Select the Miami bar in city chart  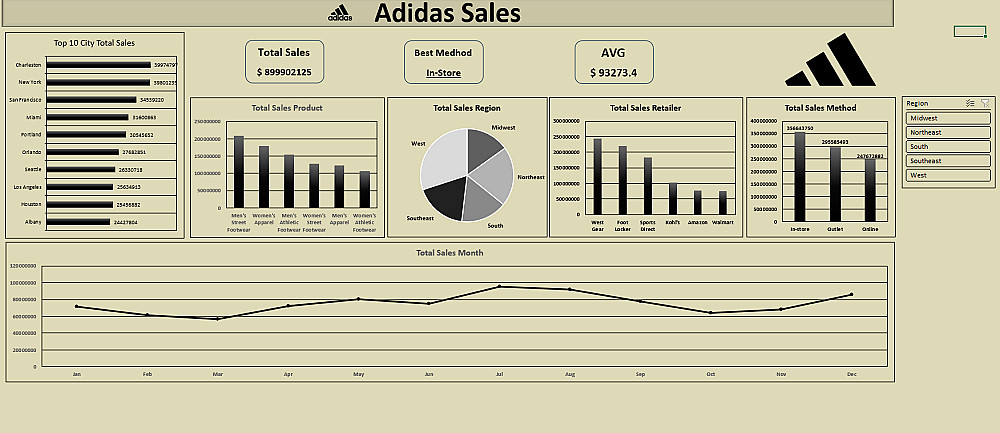pyautogui.click(x=87, y=117)
